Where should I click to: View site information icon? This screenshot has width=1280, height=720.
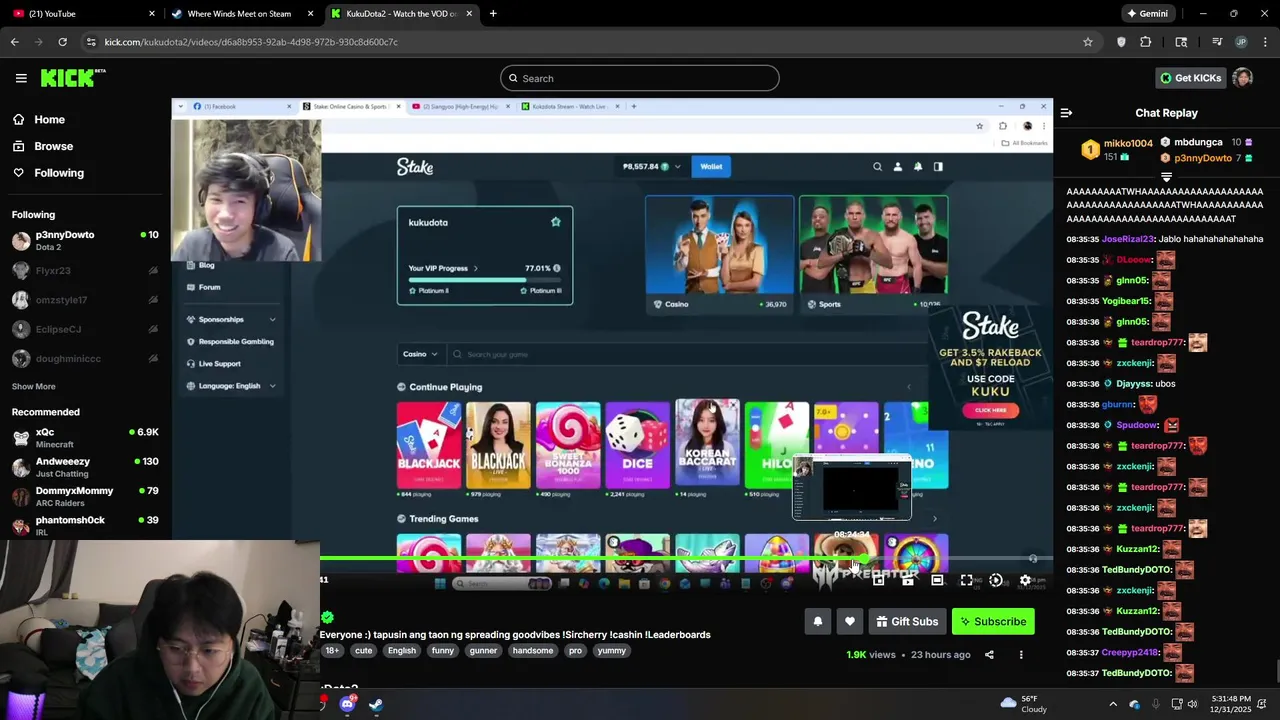(x=91, y=42)
